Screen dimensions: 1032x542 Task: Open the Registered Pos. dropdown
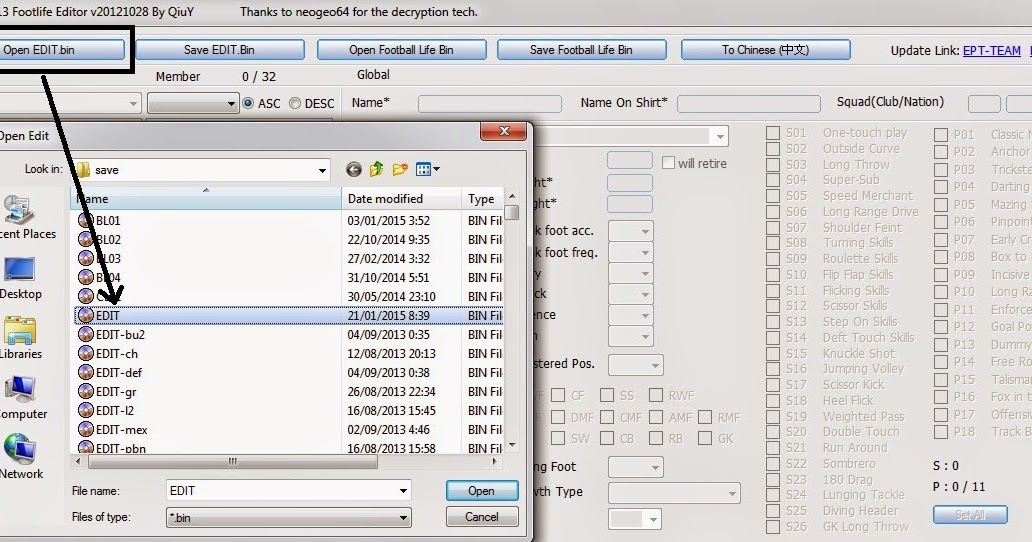click(x=635, y=364)
